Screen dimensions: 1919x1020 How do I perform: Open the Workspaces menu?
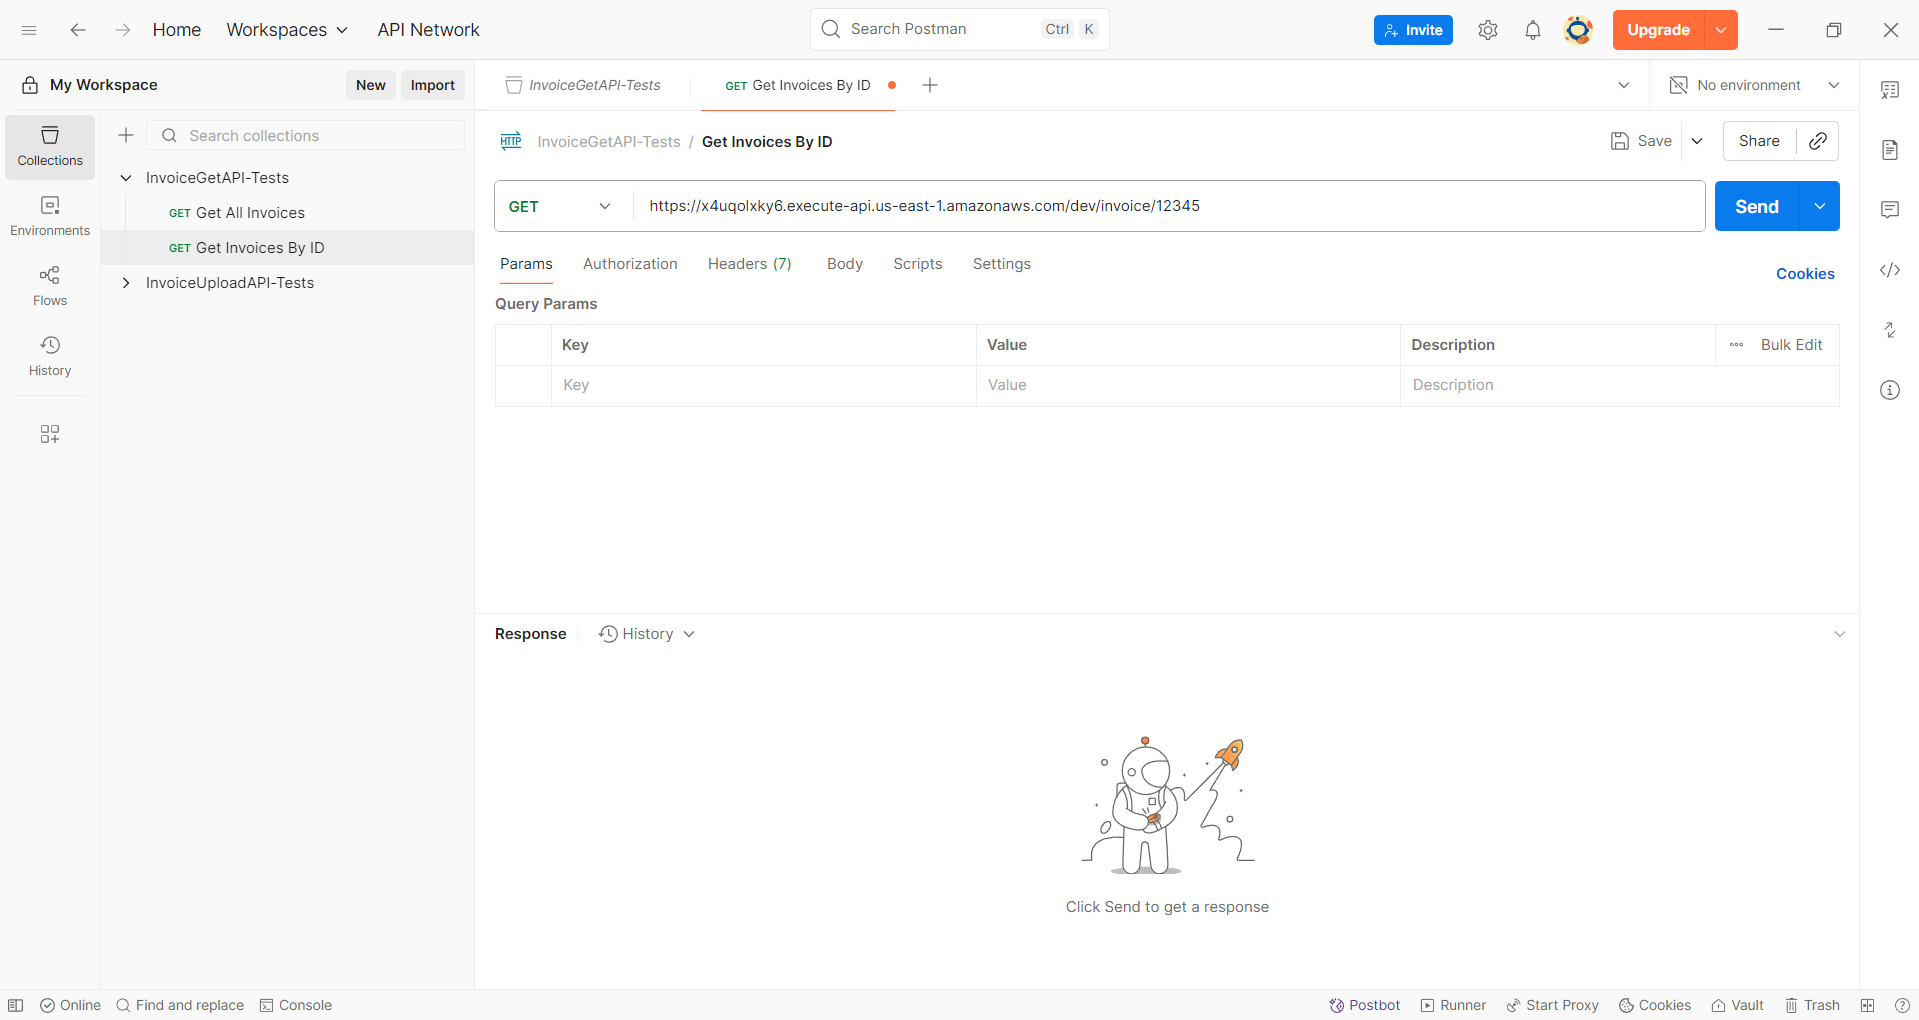pyautogui.click(x=286, y=30)
